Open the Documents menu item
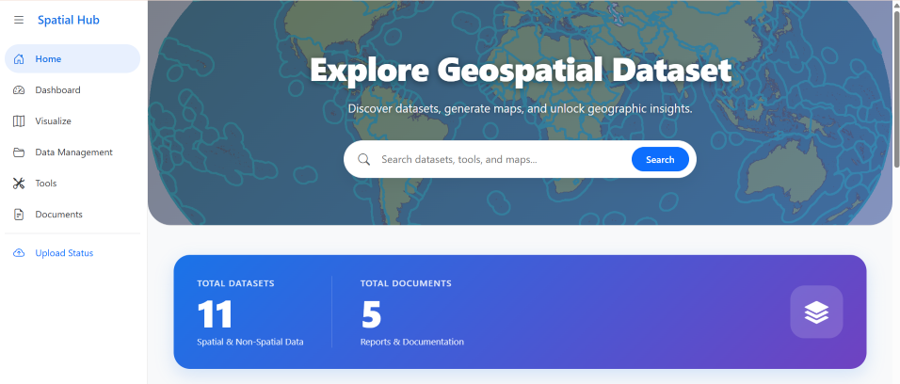 point(72,214)
